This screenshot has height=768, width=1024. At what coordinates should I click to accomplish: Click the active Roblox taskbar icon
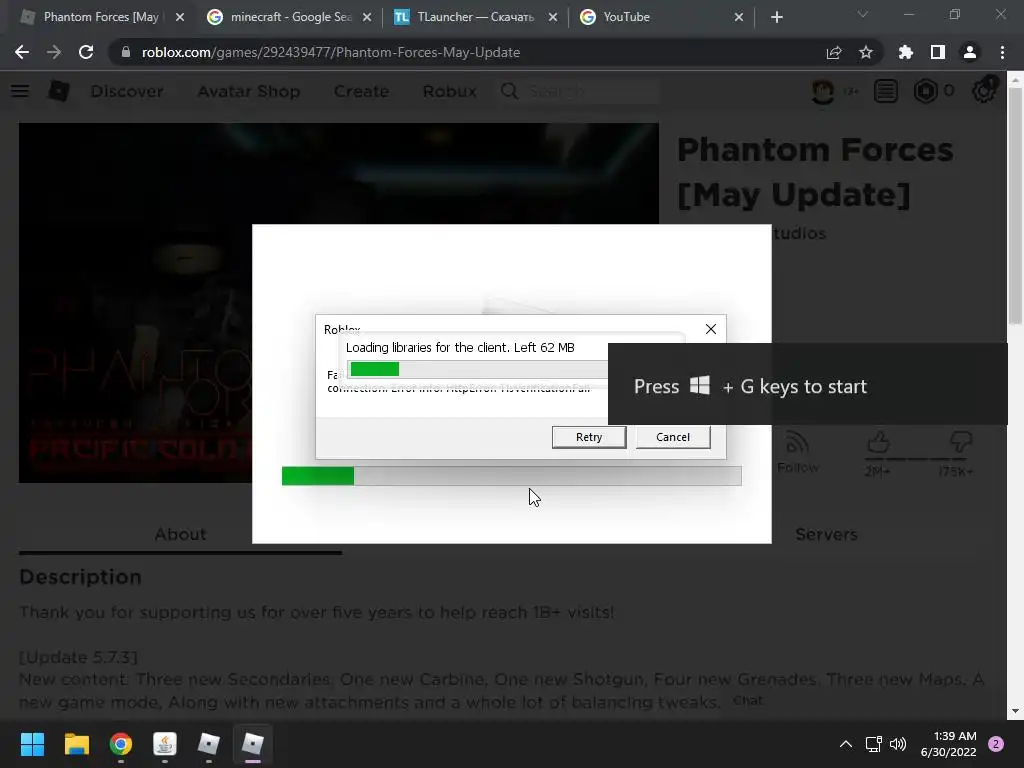pyautogui.click(x=252, y=744)
